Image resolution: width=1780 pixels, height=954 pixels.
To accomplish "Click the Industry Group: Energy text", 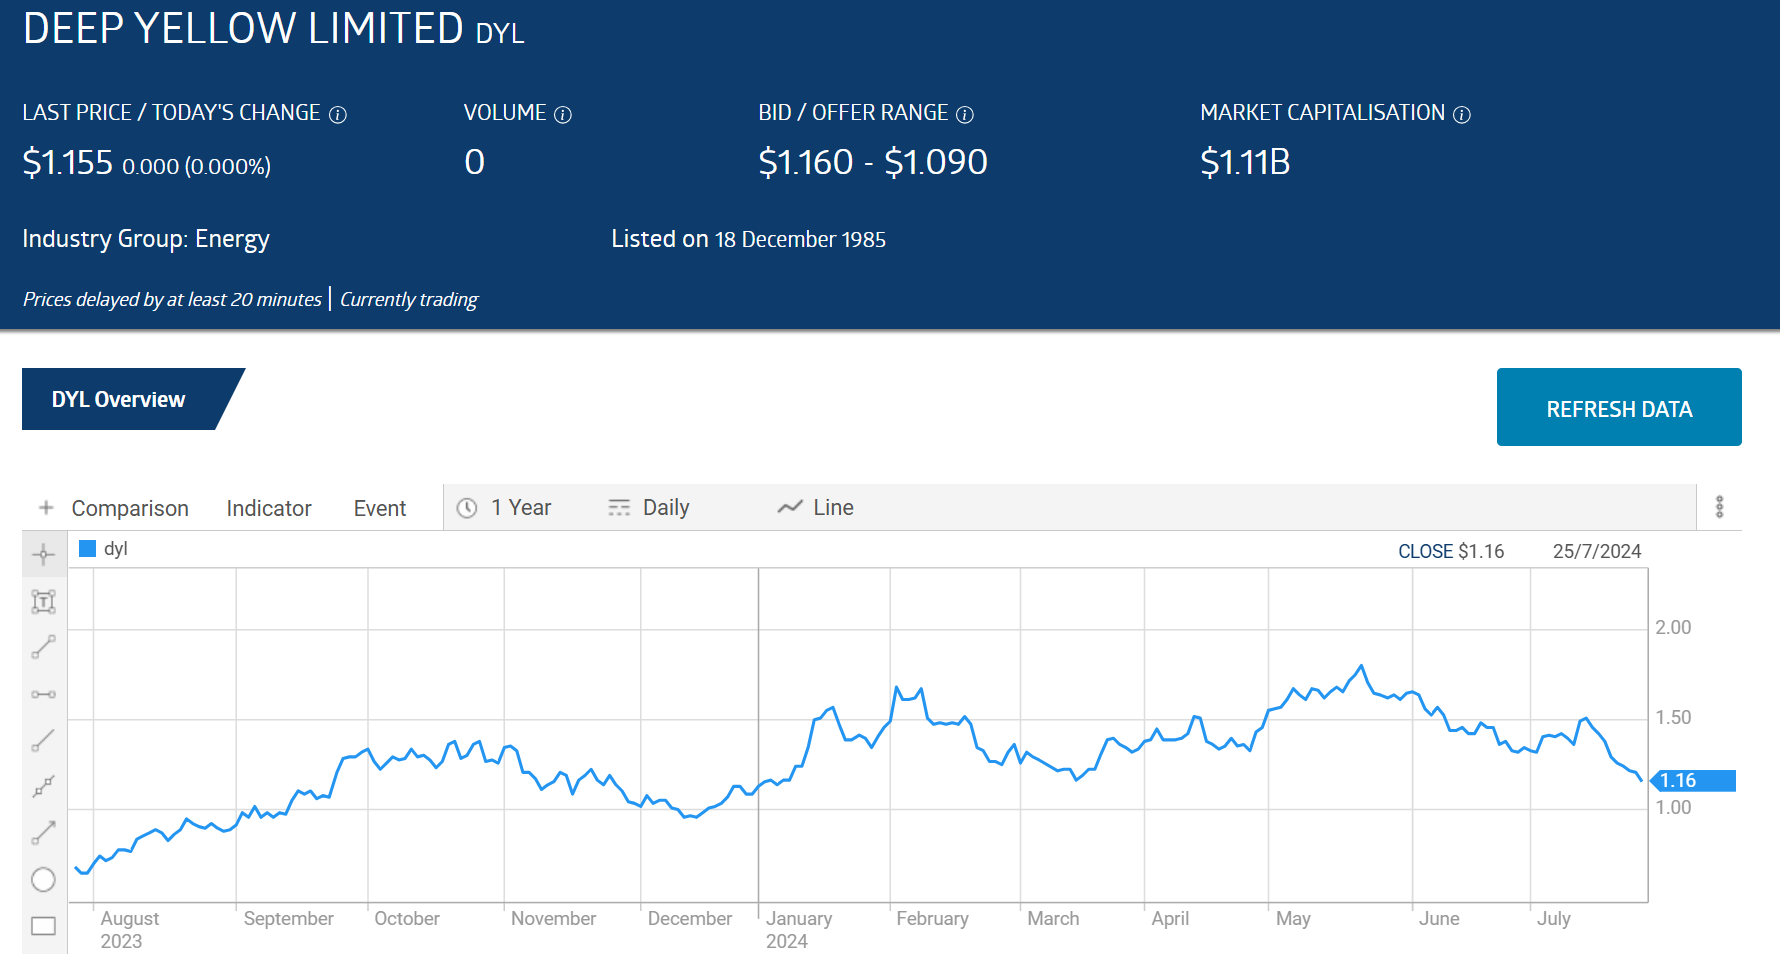I will click(146, 239).
